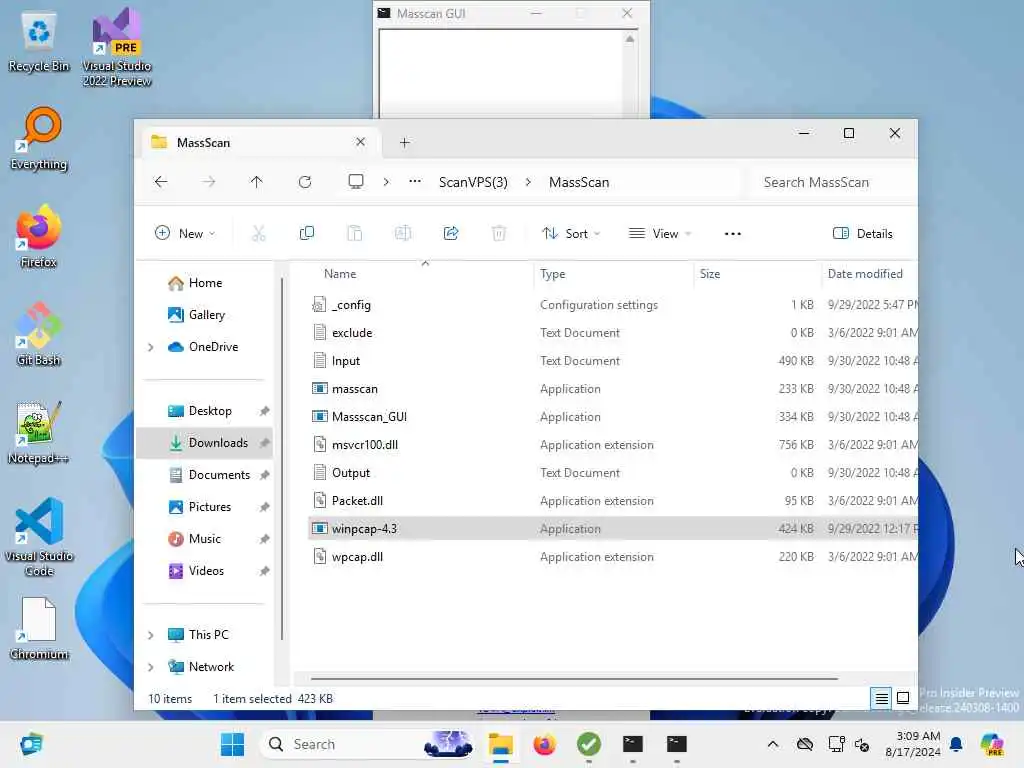Click ScanVPS(3) breadcrumb in address bar
Viewport: 1024px width, 768px height.
click(473, 182)
